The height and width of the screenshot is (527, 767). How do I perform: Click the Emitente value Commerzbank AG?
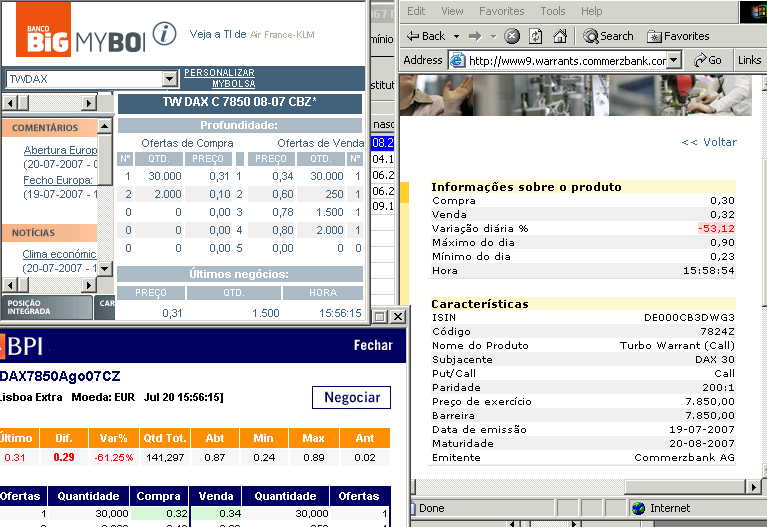tap(684, 458)
